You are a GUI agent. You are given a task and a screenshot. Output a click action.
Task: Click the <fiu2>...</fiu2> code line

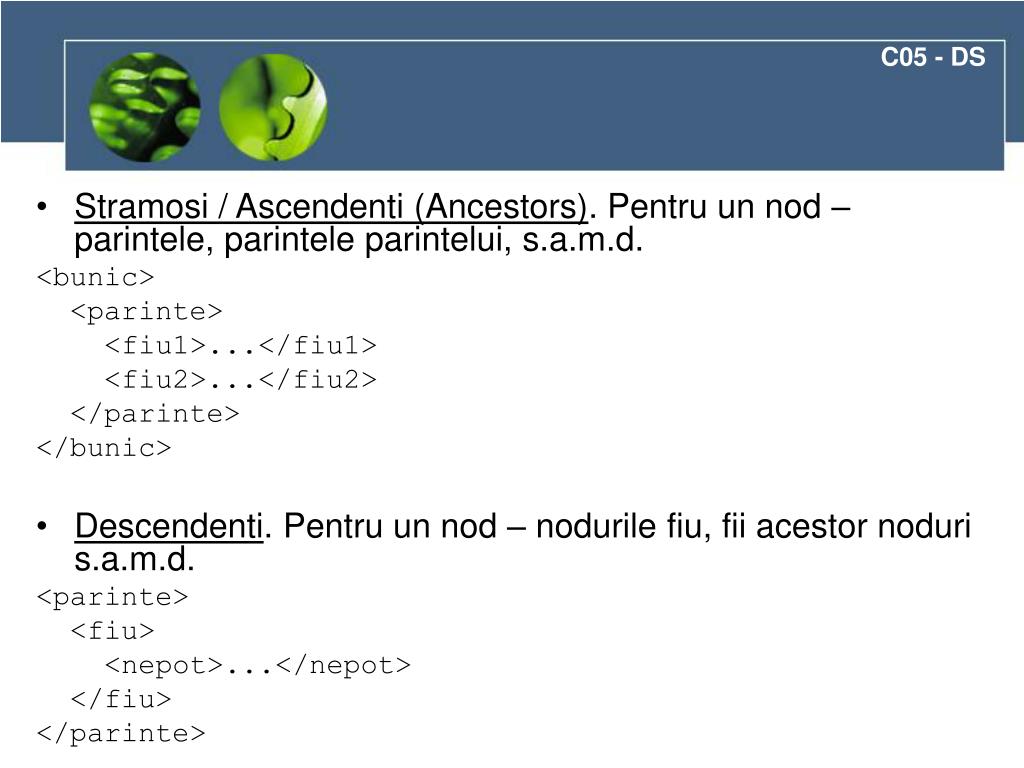[x=241, y=379]
